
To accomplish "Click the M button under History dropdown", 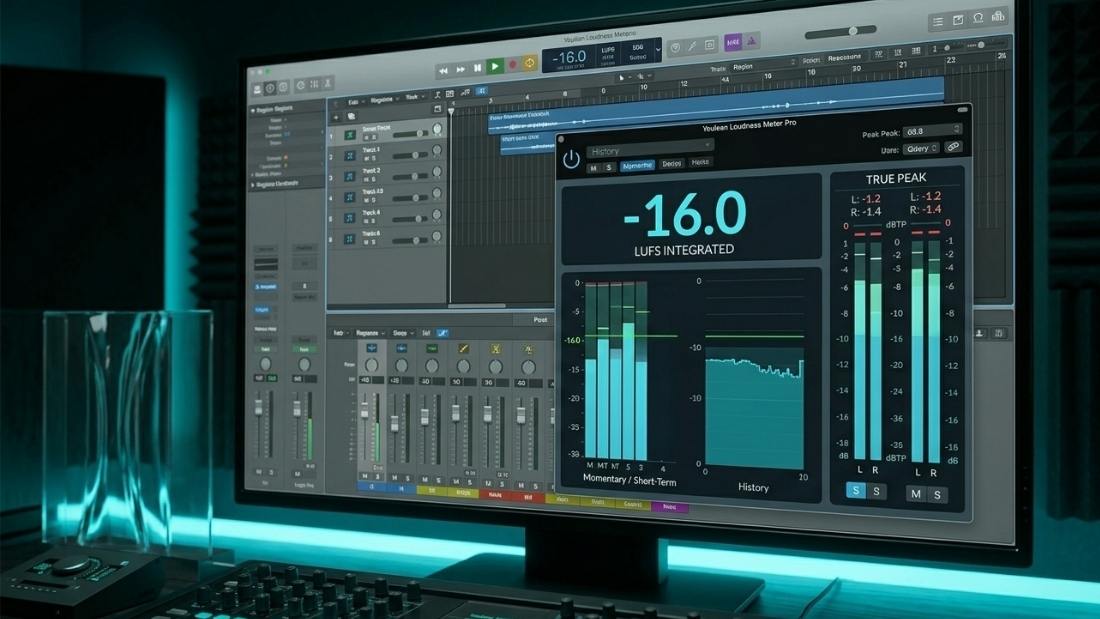I will coord(593,168).
